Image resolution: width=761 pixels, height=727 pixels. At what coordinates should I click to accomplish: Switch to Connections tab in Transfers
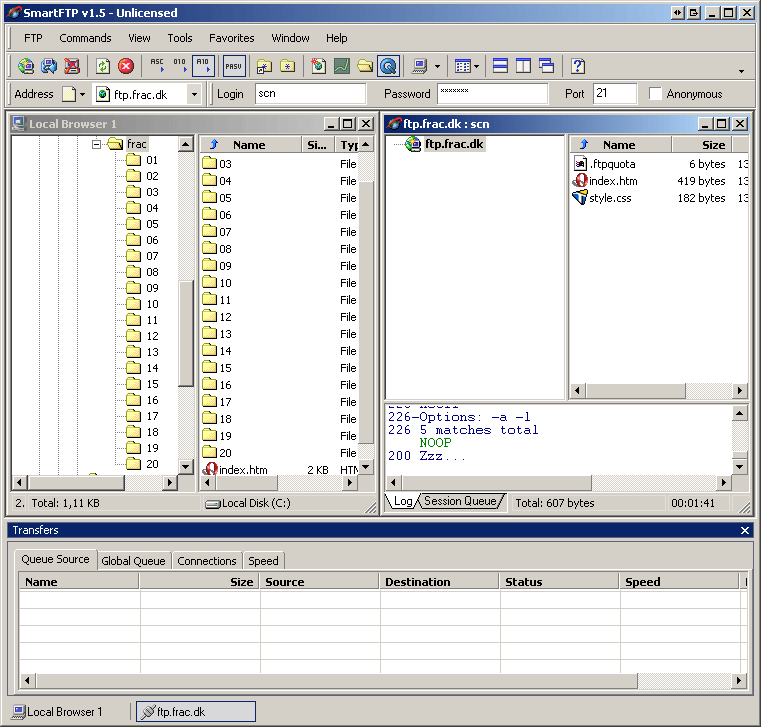207,561
